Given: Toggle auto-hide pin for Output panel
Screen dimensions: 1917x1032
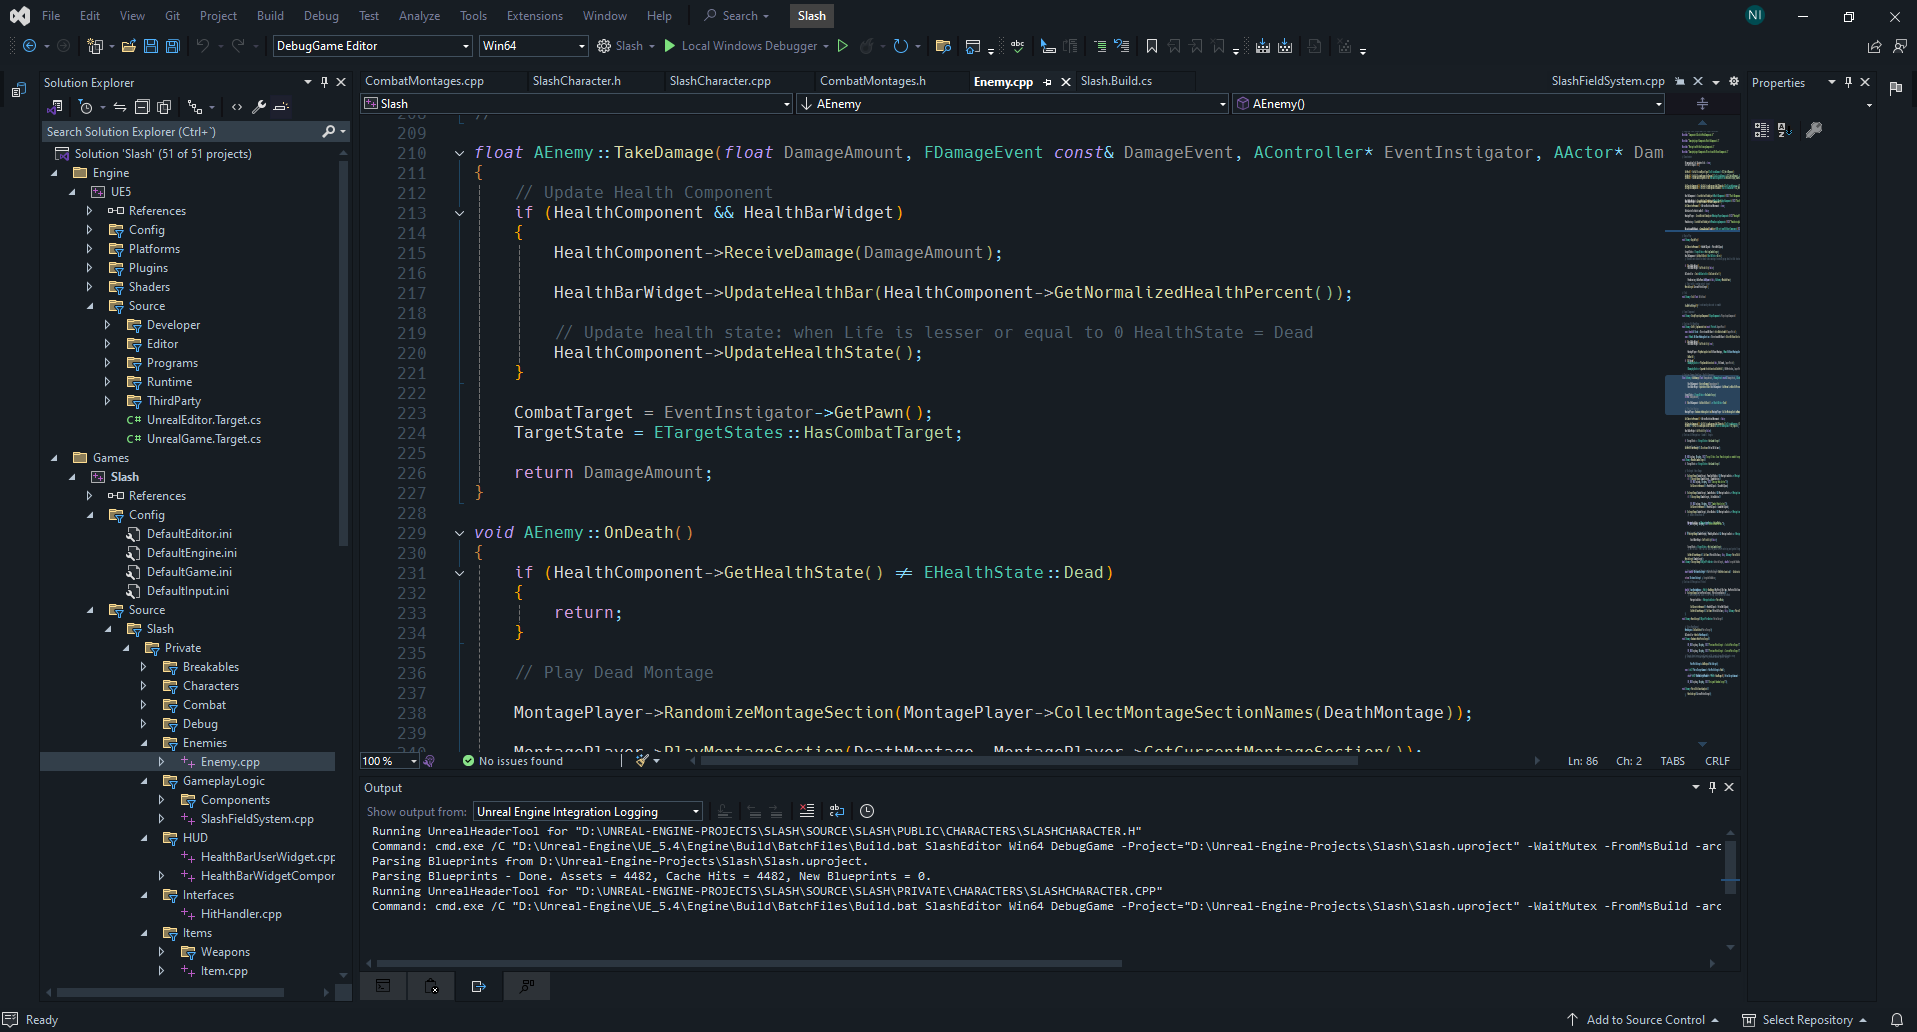Looking at the screenshot, I should coord(1712,787).
